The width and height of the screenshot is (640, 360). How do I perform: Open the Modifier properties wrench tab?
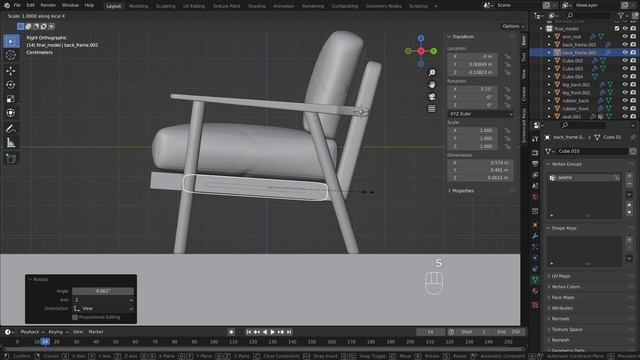[535, 236]
